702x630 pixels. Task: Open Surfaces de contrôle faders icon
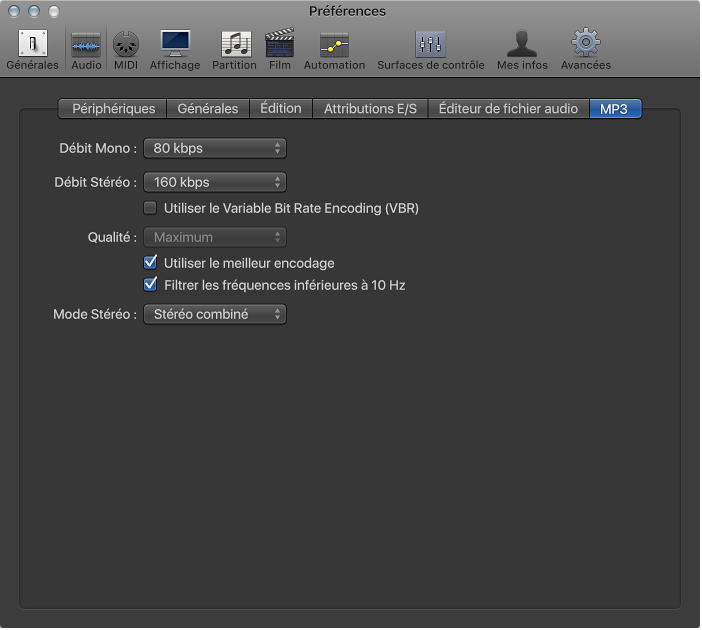tap(430, 44)
